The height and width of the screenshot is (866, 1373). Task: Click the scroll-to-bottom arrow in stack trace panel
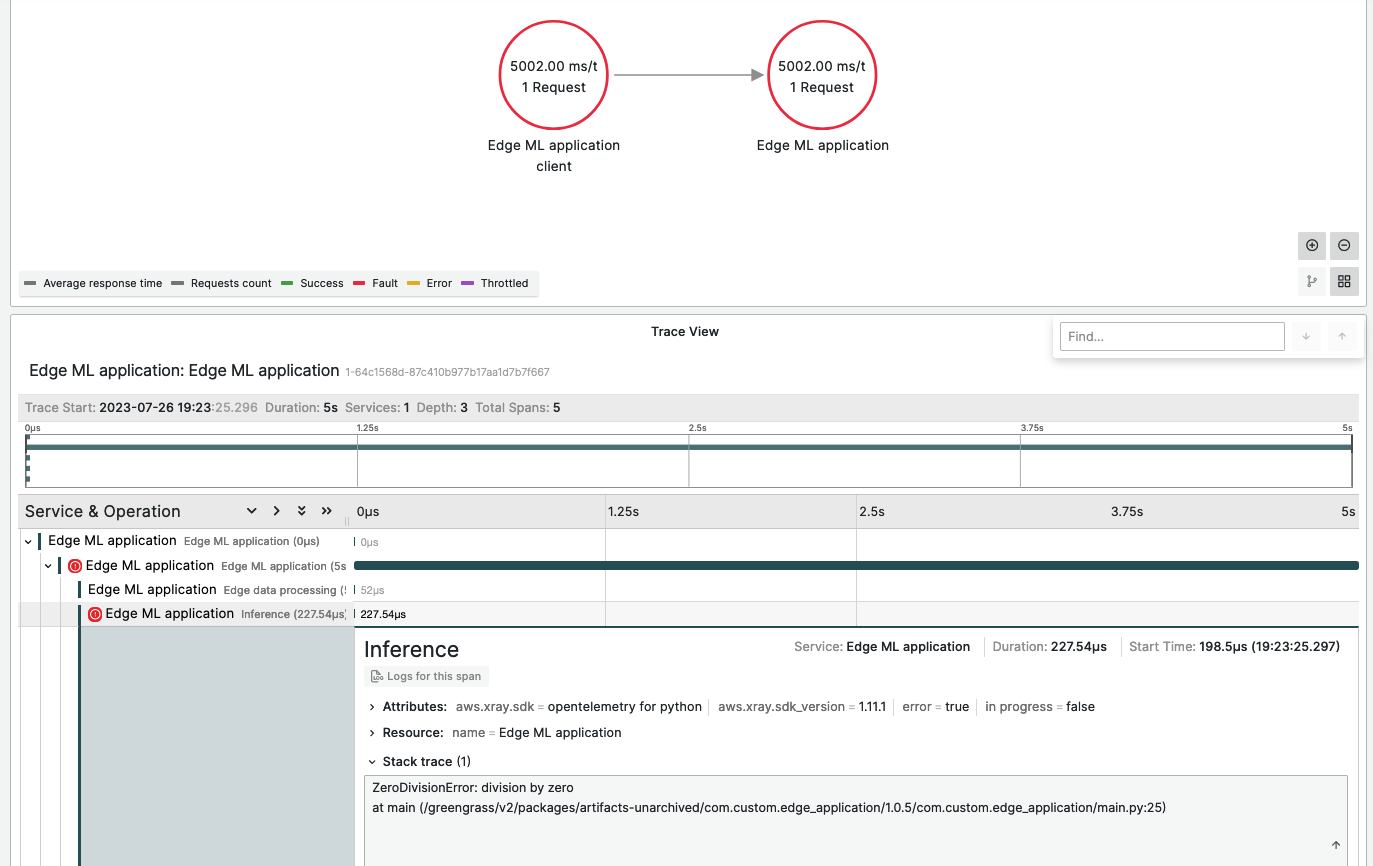coord(1337,845)
